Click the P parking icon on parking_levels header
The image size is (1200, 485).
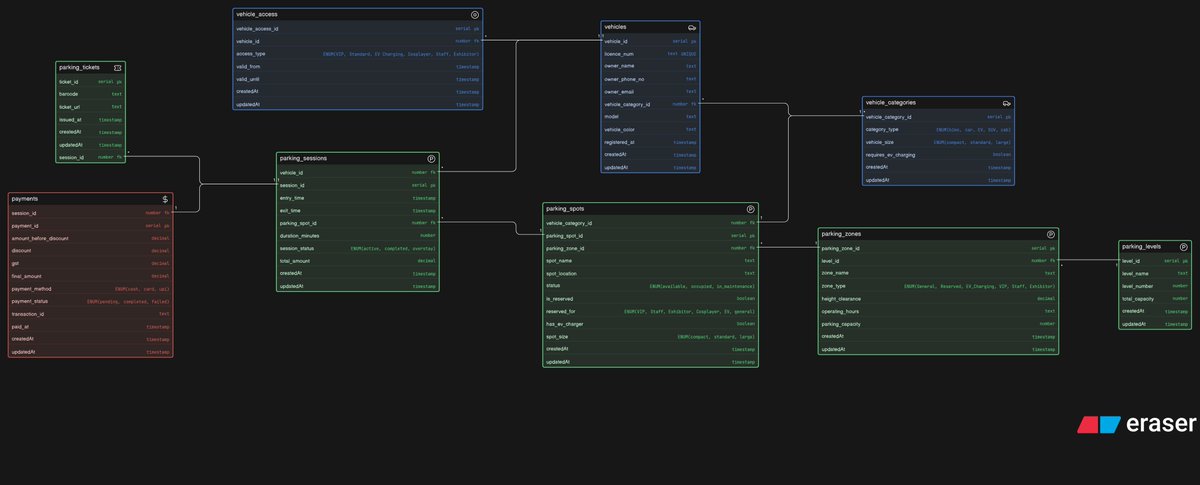[1184, 246]
